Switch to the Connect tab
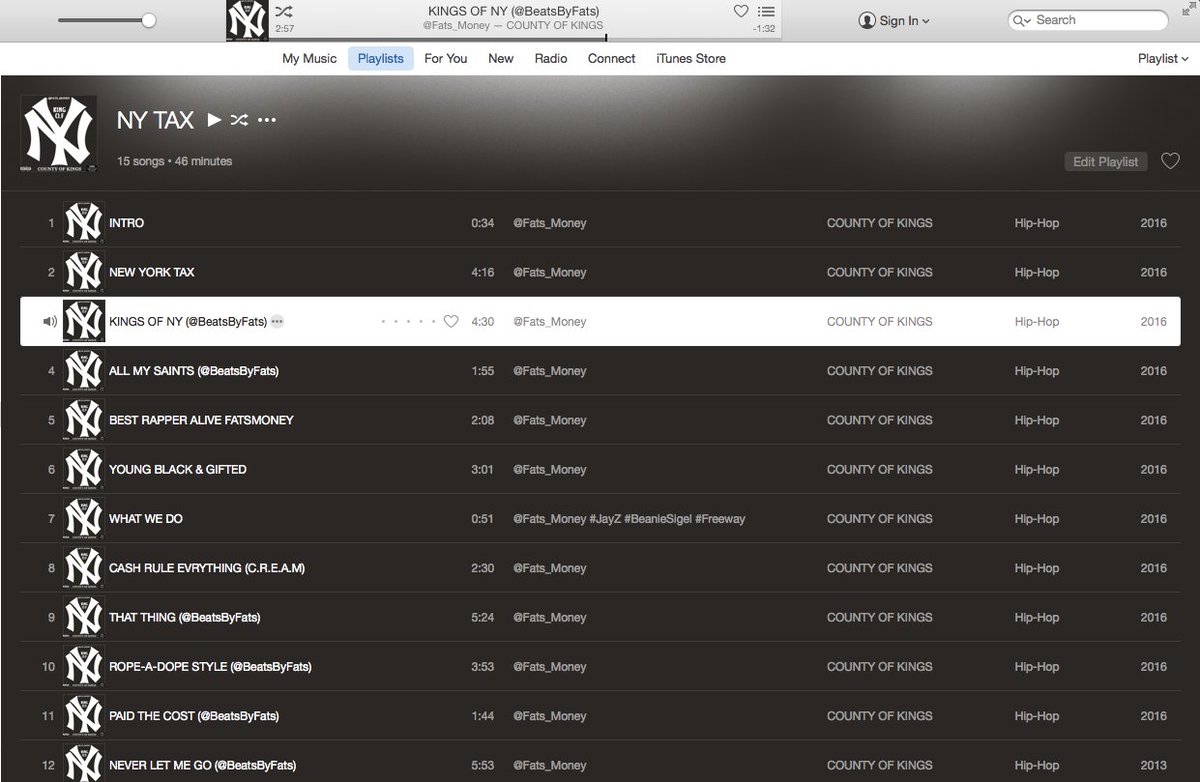 point(612,58)
